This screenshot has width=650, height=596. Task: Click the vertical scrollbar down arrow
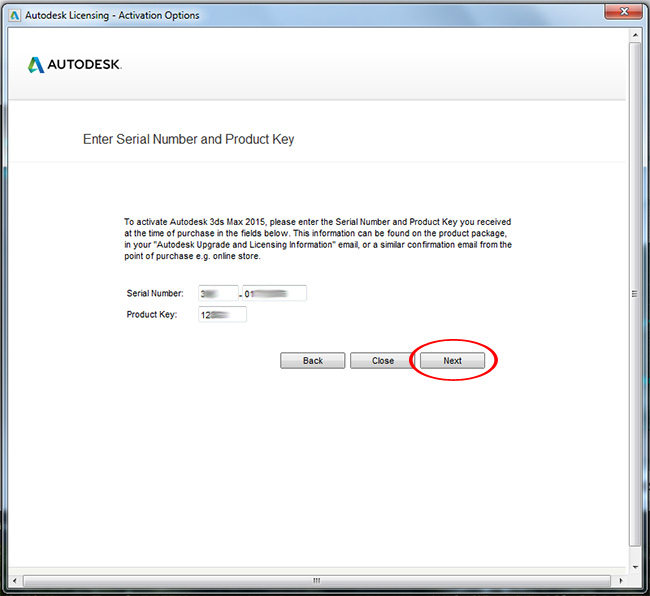pos(635,567)
